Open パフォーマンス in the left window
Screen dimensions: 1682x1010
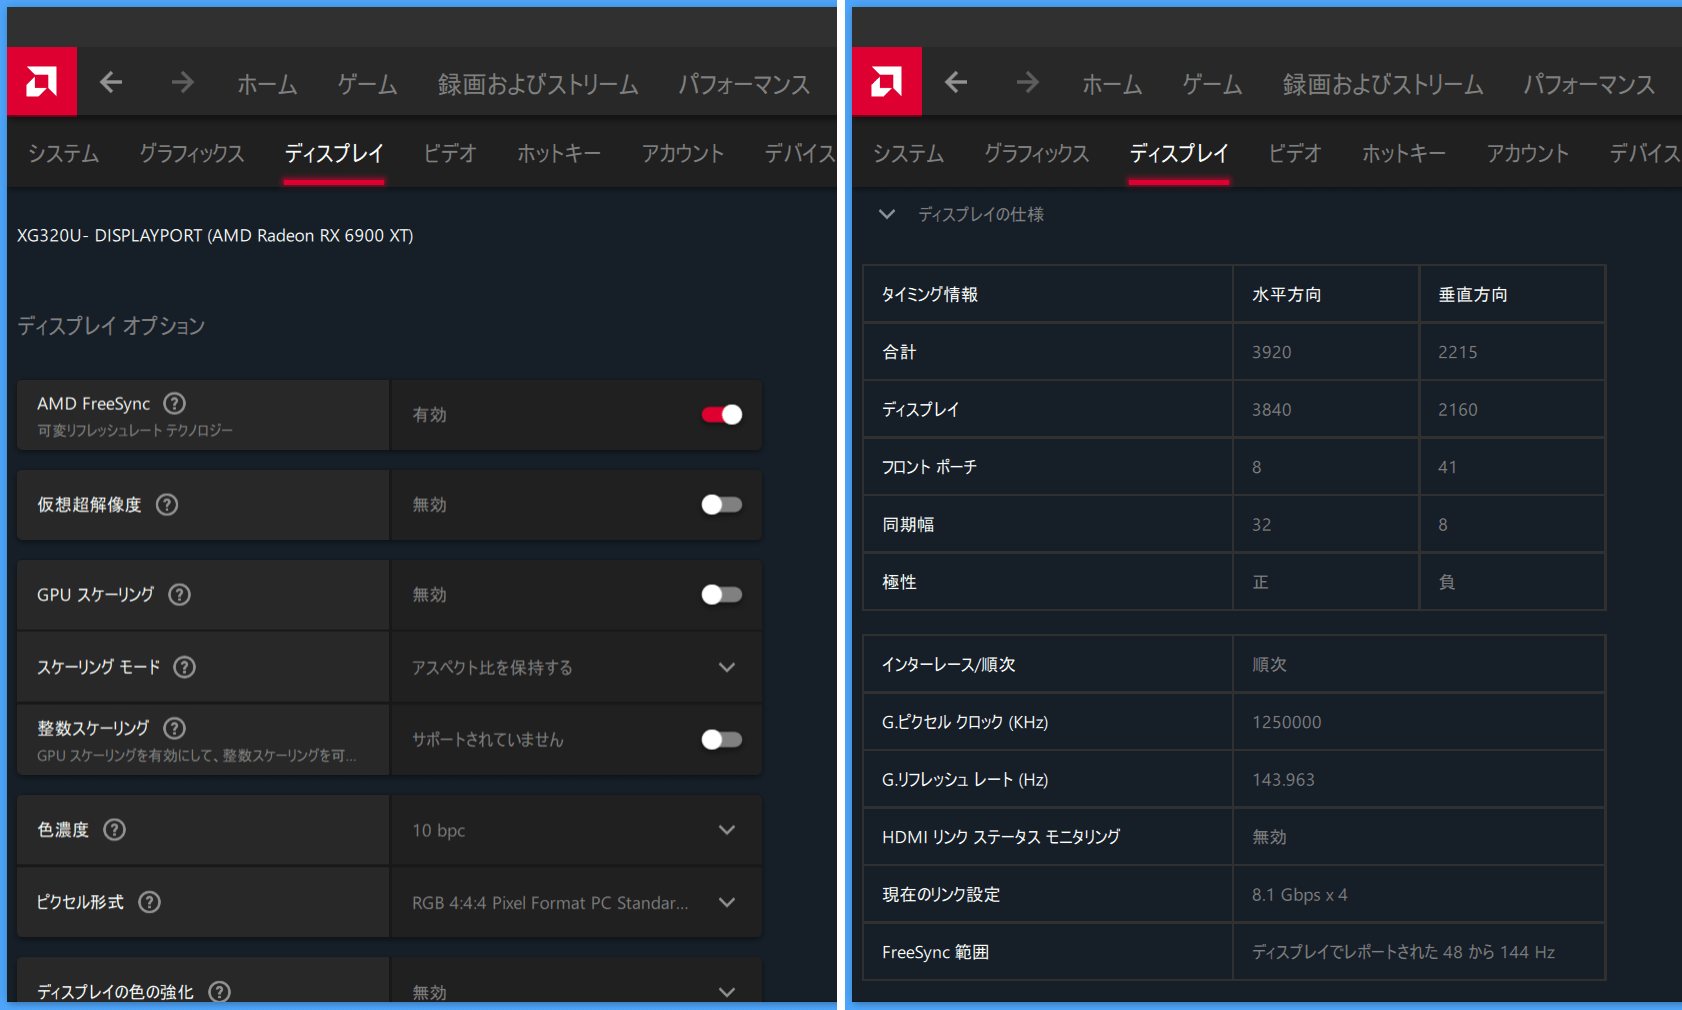(744, 84)
